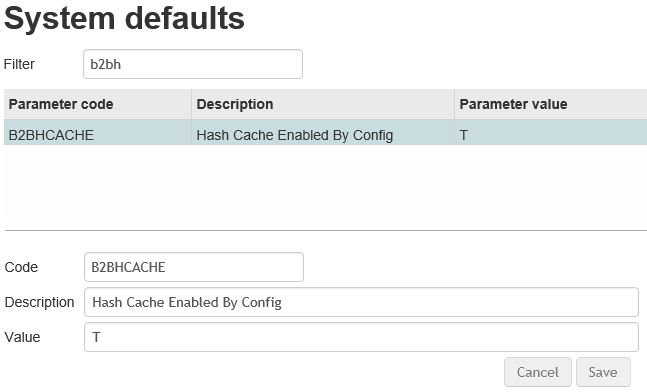Focus the Description field in the edit form
The width and height of the screenshot is (647, 392).
pyautogui.click(x=361, y=302)
